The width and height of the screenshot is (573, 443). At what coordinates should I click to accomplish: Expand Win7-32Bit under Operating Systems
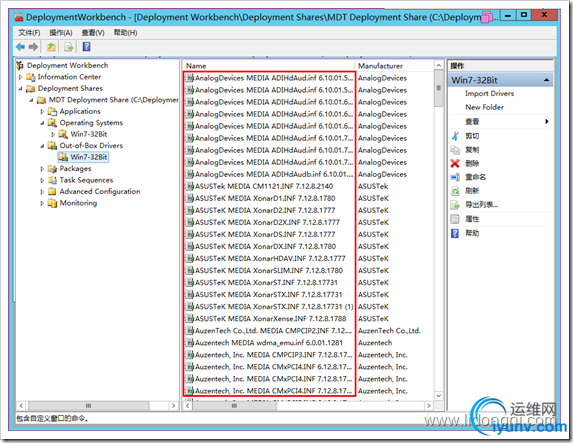pyautogui.click(x=53, y=134)
